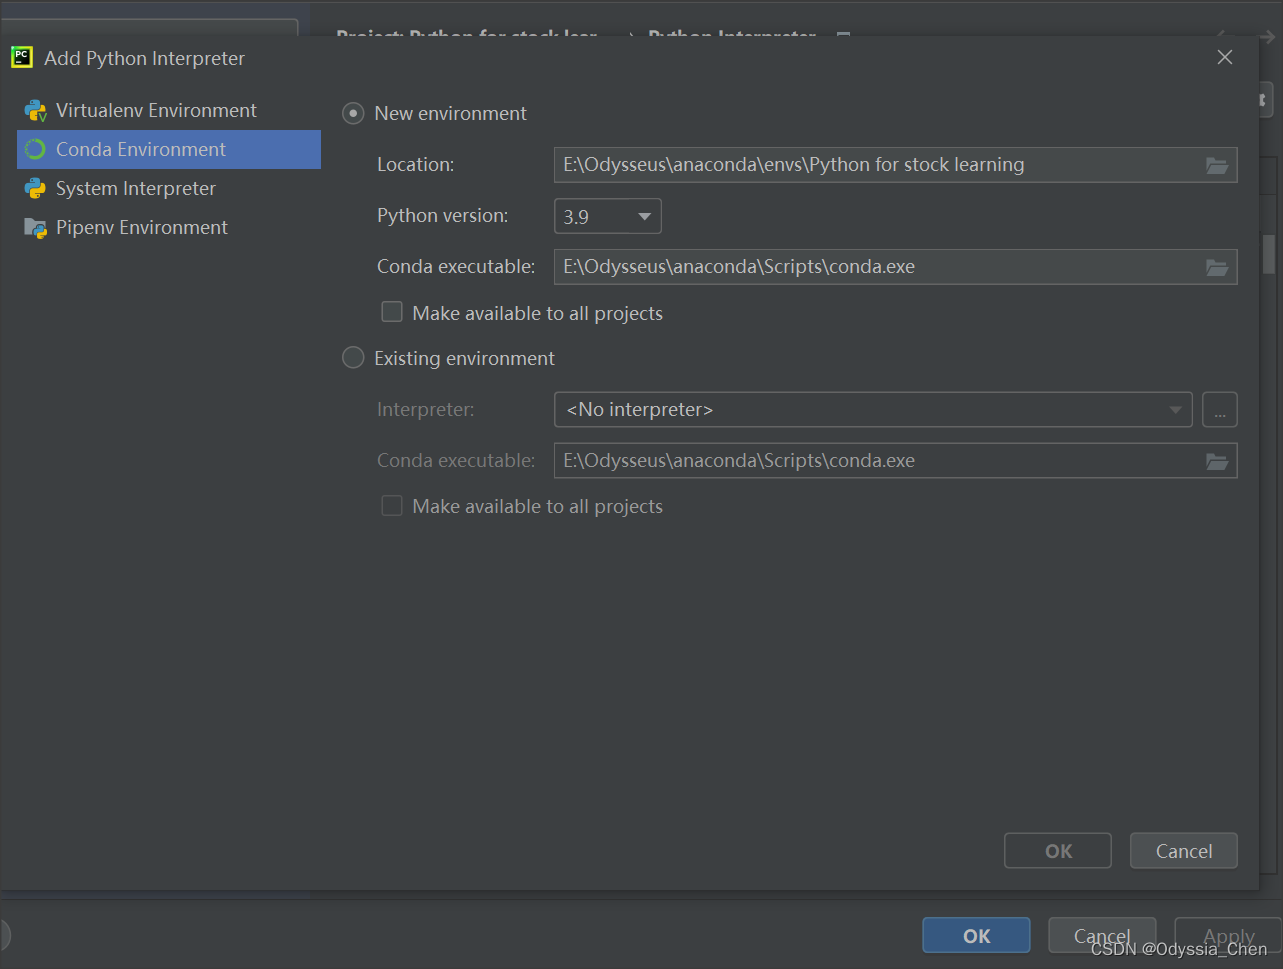
Task: Enable Make available to all projects checkbox
Action: coord(391,311)
